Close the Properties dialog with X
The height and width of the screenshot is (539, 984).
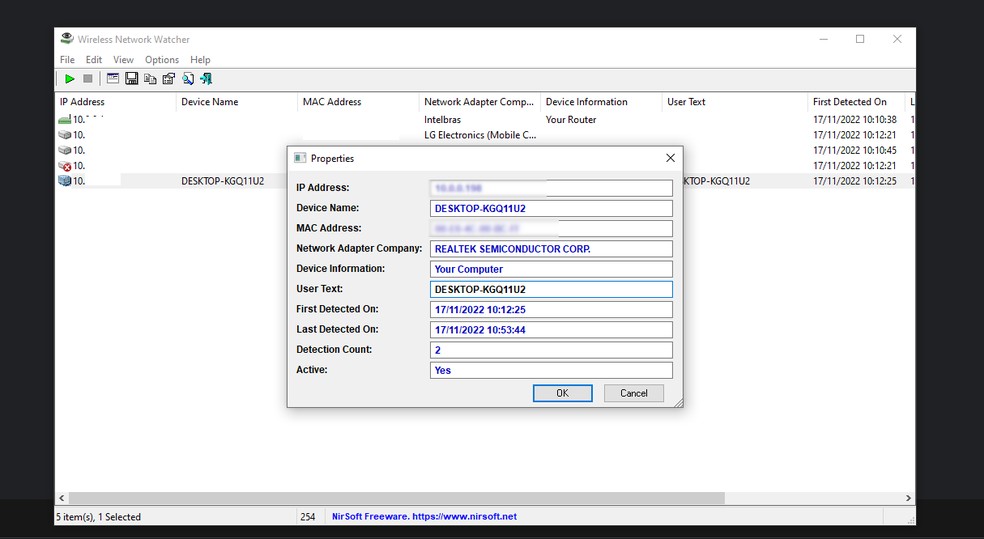point(670,158)
